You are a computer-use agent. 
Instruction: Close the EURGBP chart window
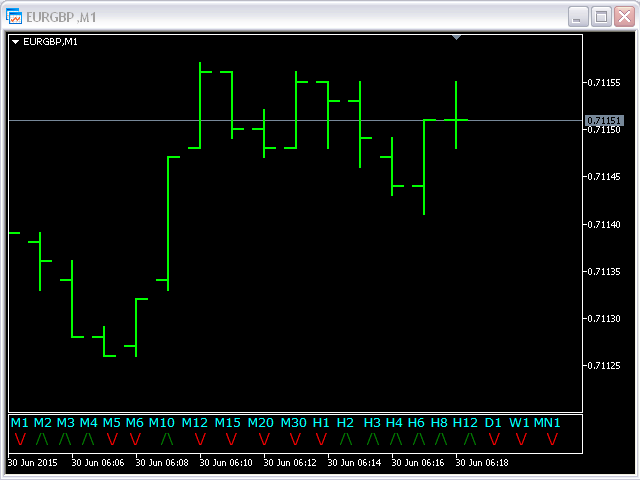[624, 17]
